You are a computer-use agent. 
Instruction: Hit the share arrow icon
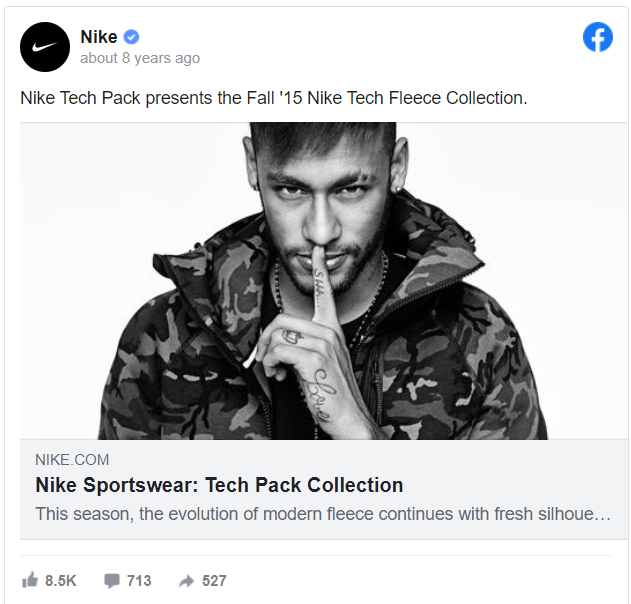pyautogui.click(x=186, y=580)
